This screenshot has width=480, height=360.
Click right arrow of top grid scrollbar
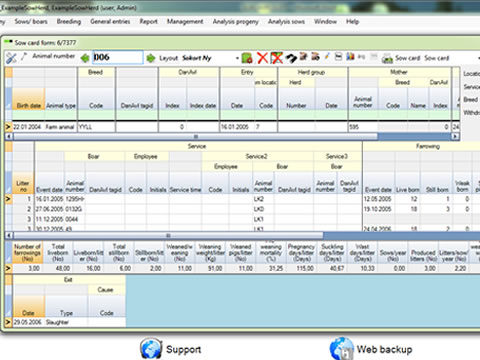[455, 136]
